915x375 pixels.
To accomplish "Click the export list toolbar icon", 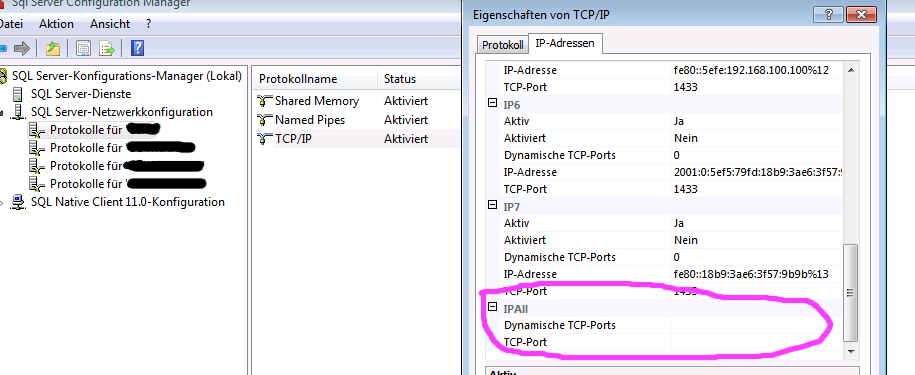I will click(107, 48).
